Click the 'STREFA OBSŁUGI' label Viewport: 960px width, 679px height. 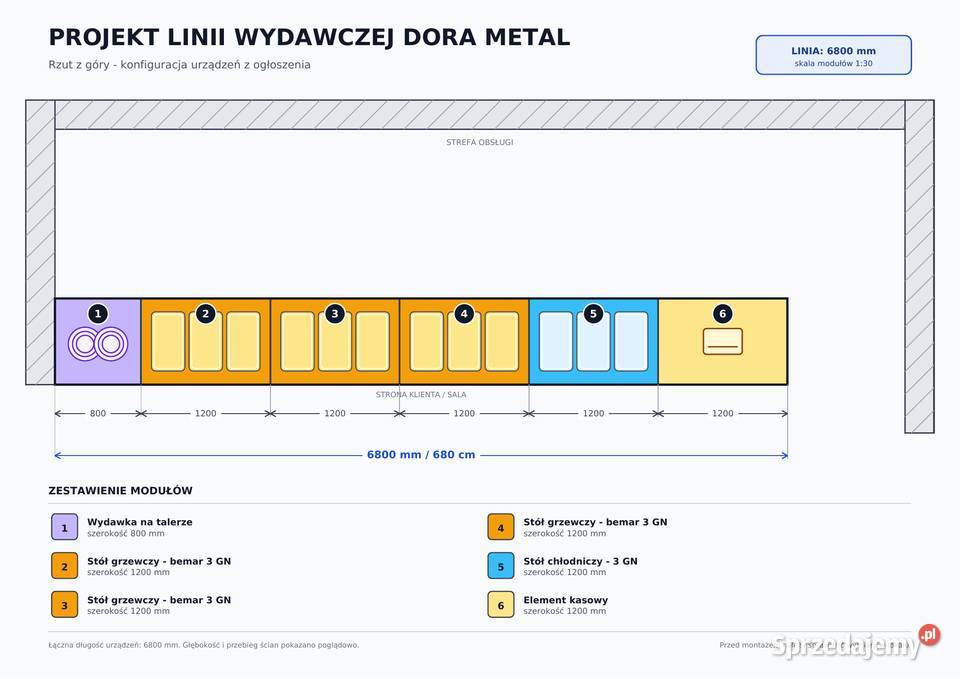(479, 142)
